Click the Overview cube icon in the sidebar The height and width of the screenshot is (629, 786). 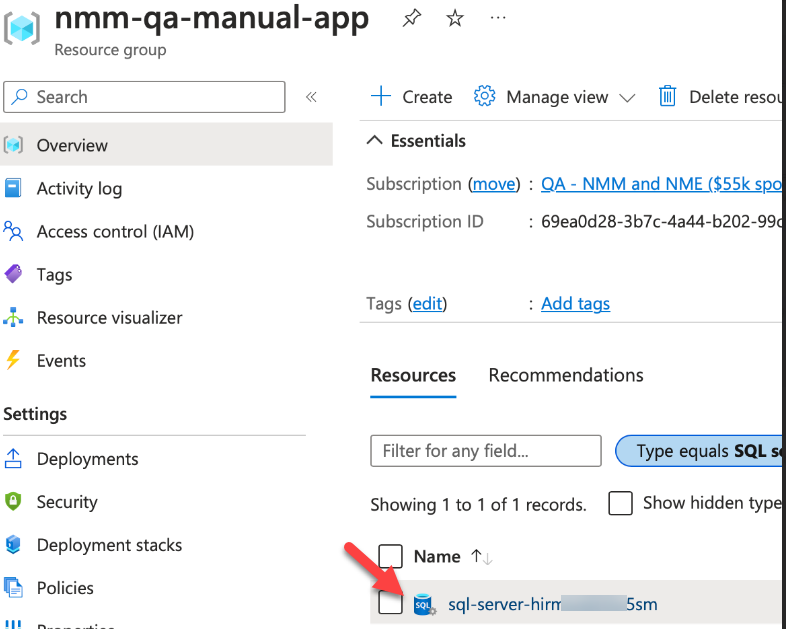click(x=14, y=145)
